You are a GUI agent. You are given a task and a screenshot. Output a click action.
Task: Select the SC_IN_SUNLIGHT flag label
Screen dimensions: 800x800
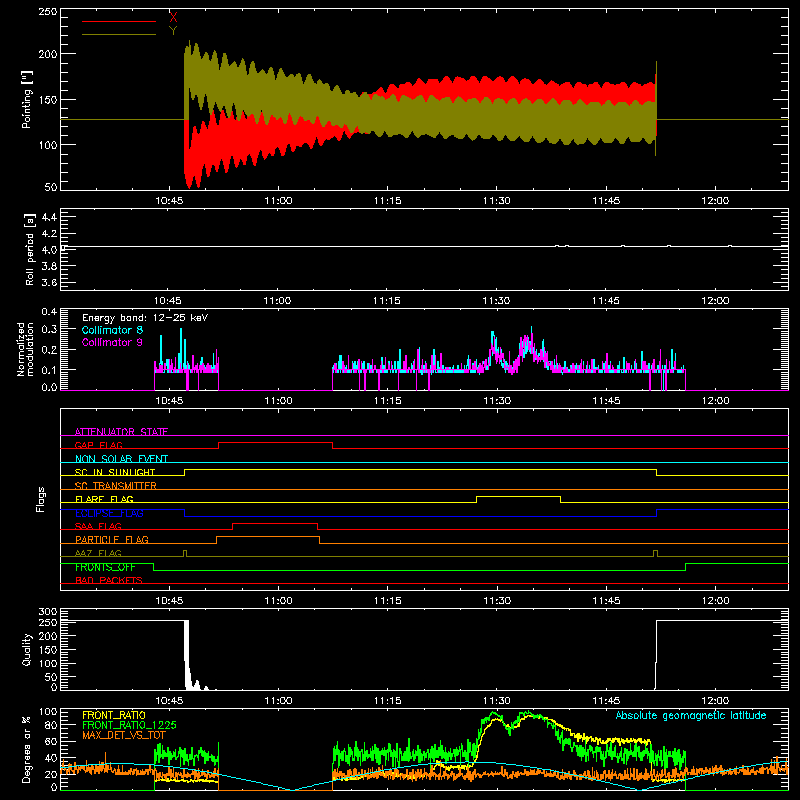click(x=115, y=472)
